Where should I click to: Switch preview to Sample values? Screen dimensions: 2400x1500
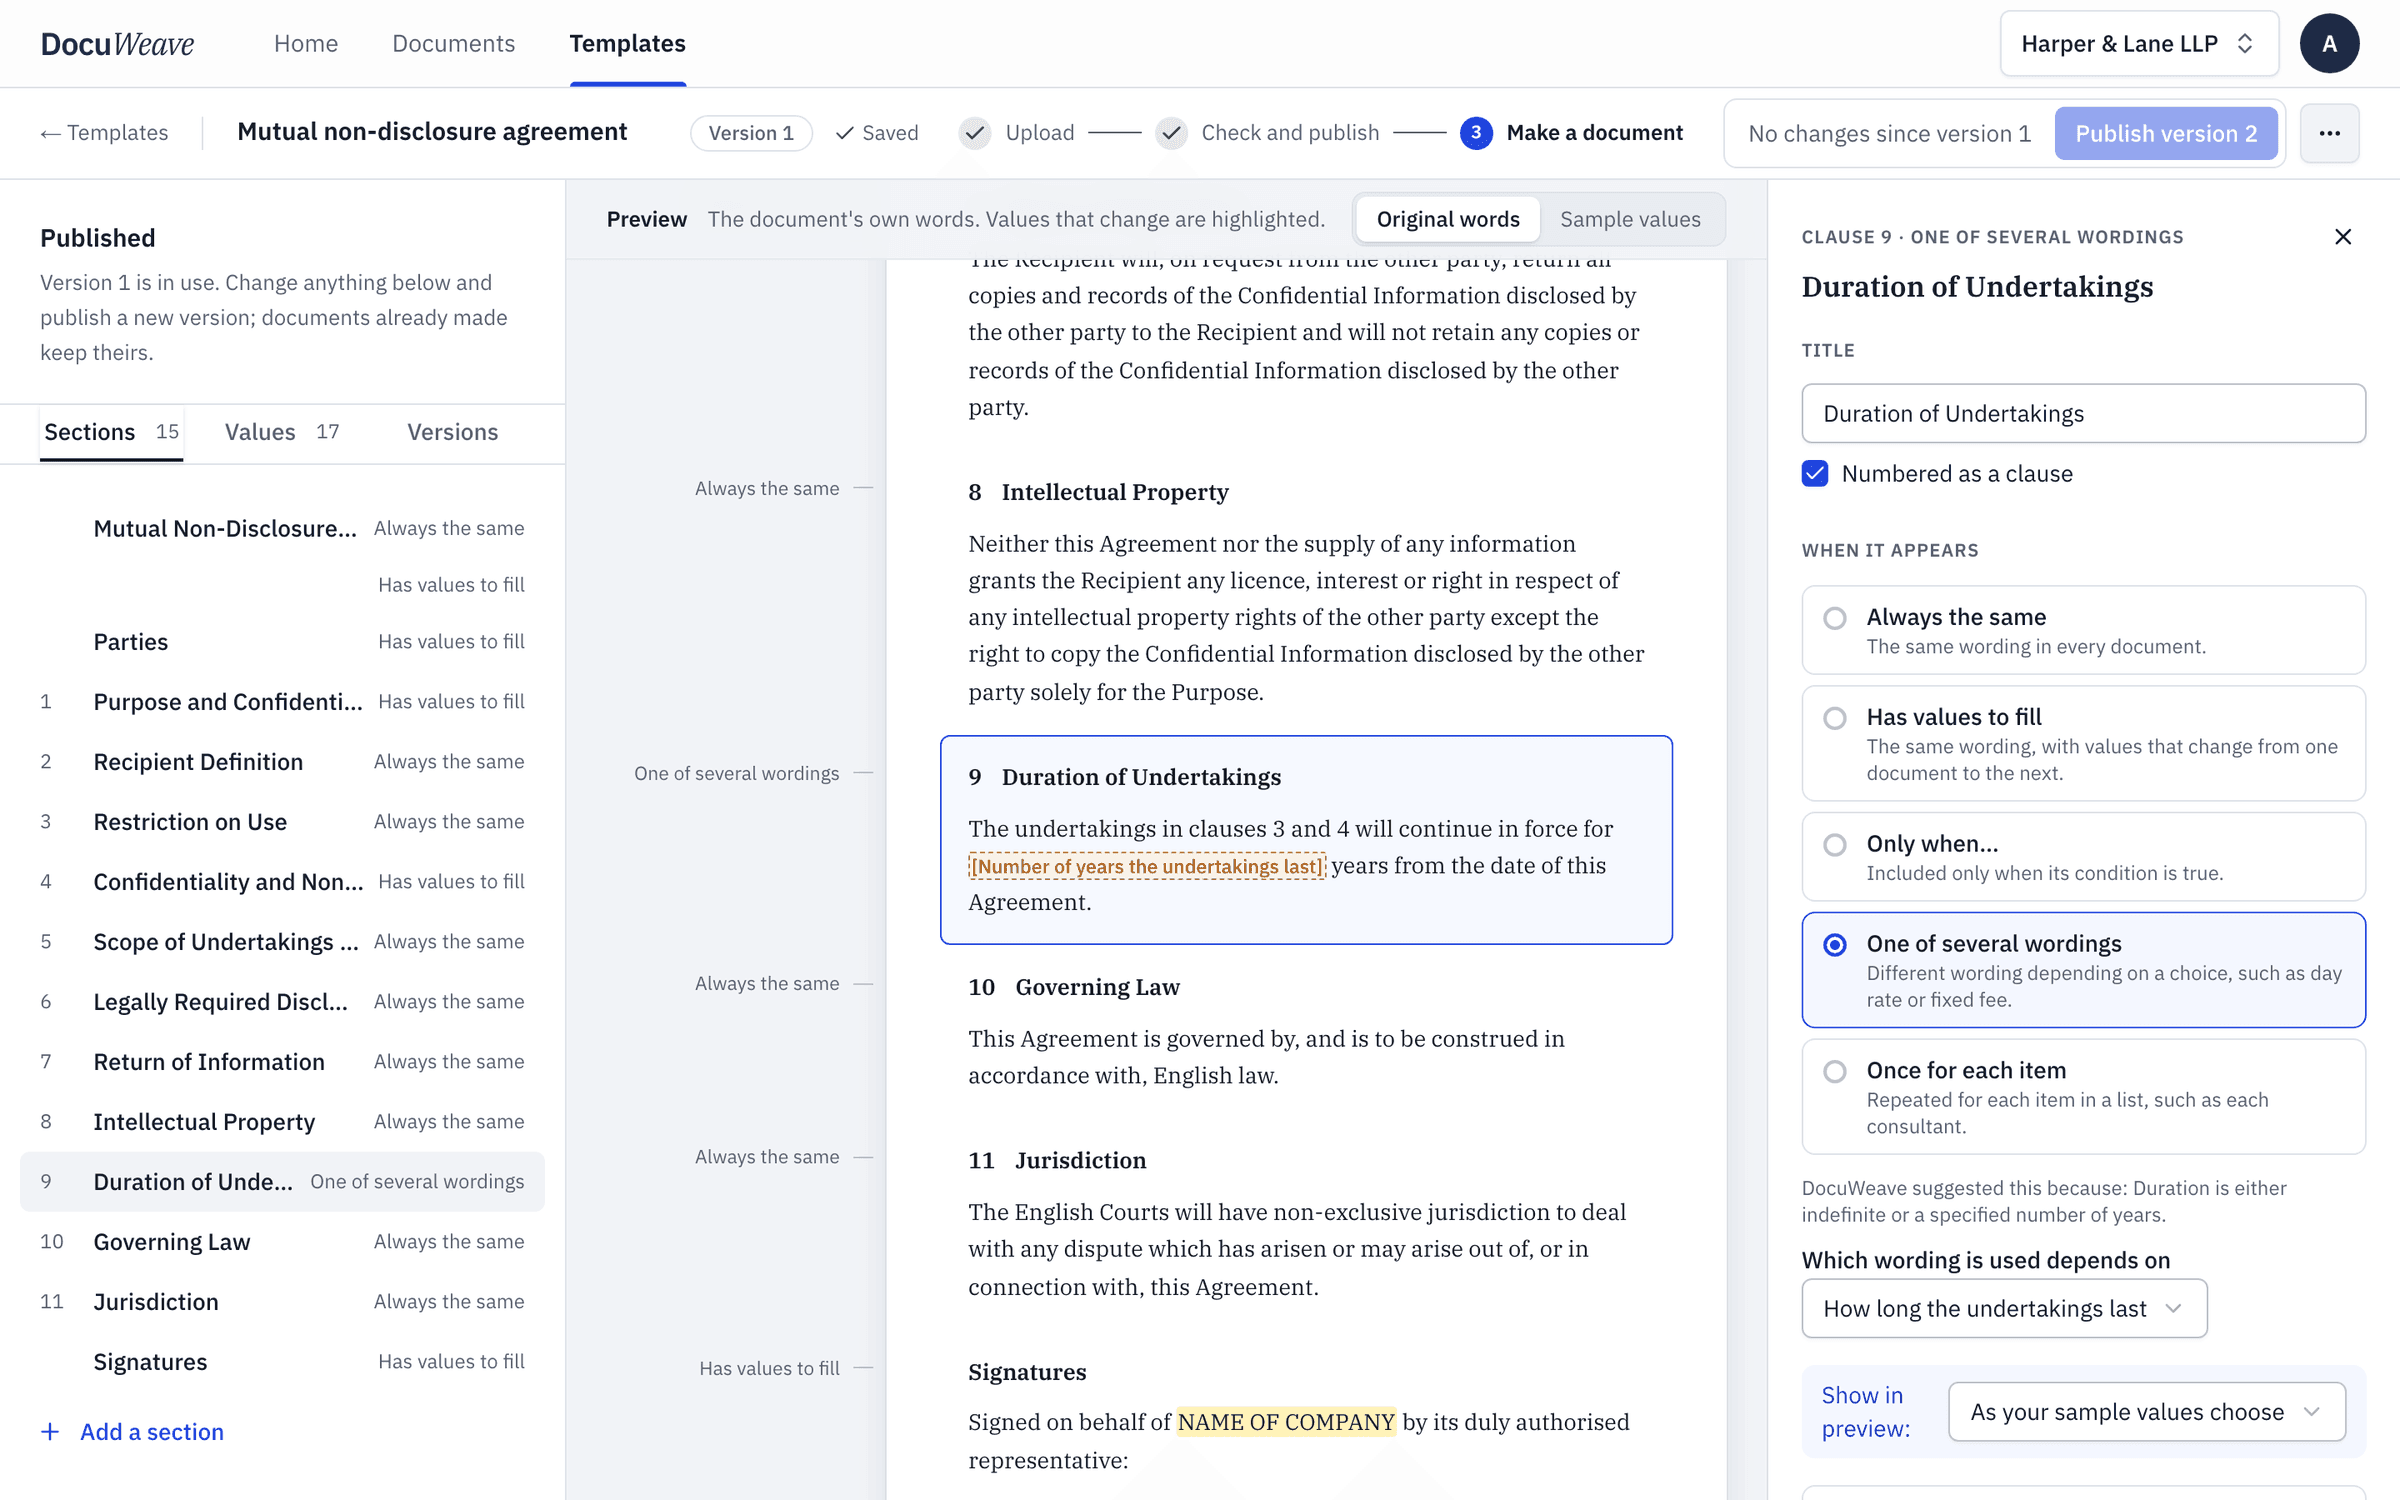point(1630,219)
